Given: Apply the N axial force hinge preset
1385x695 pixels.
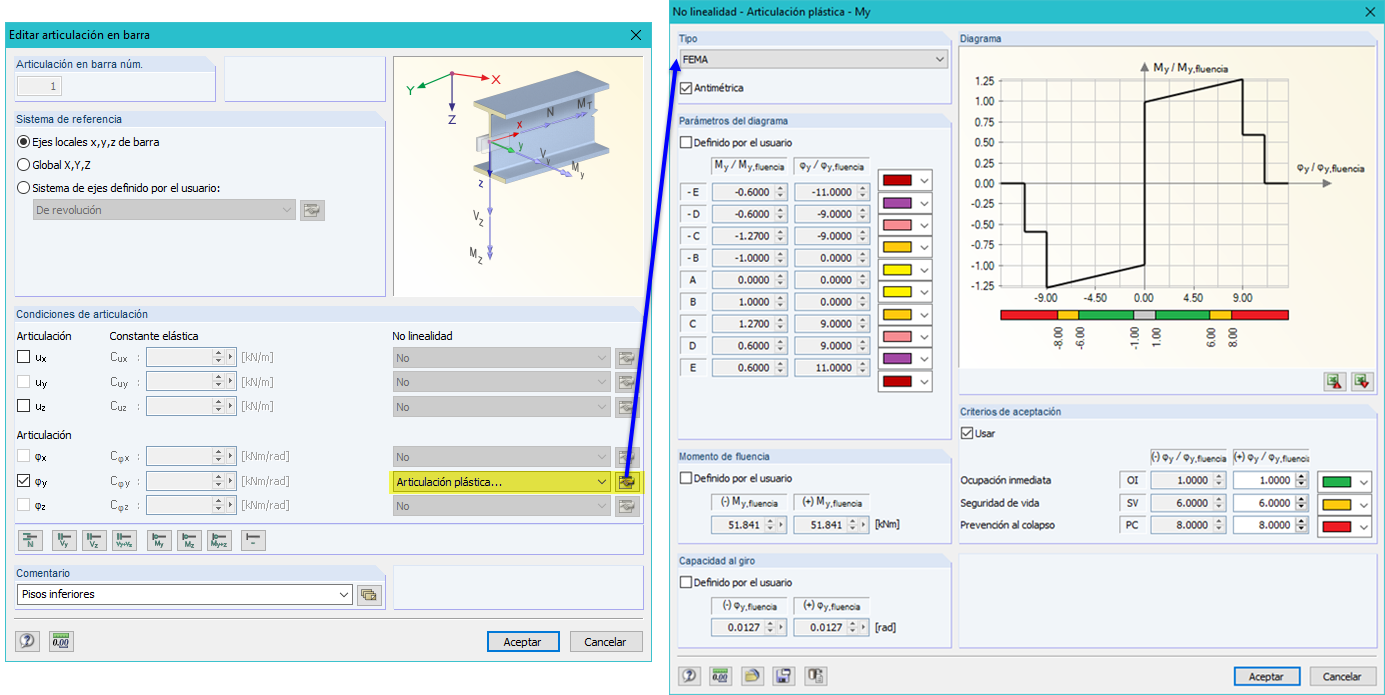Looking at the screenshot, I should pyautogui.click(x=30, y=541).
